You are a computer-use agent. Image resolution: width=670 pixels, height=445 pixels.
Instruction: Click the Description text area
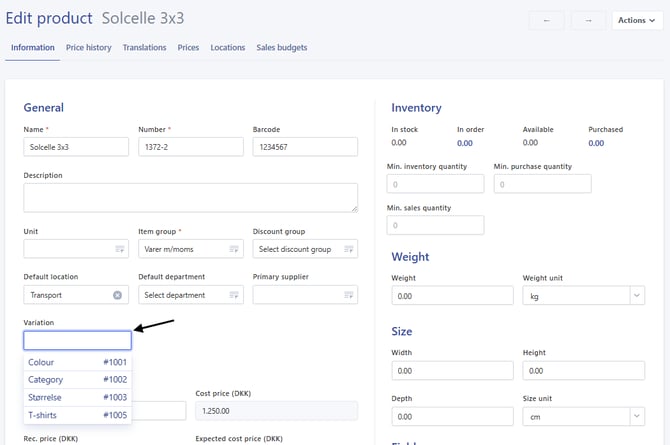click(191, 198)
